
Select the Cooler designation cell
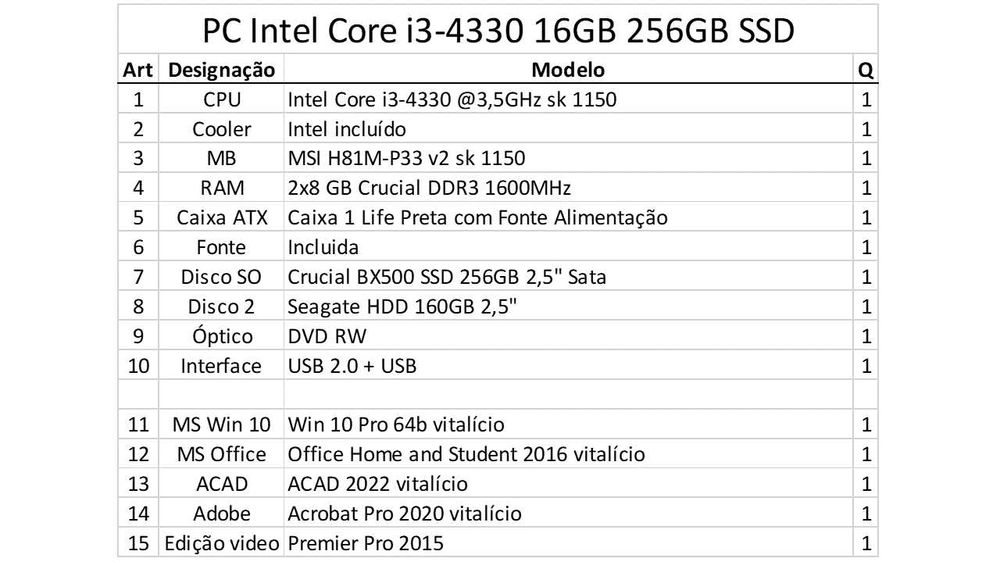tap(221, 129)
